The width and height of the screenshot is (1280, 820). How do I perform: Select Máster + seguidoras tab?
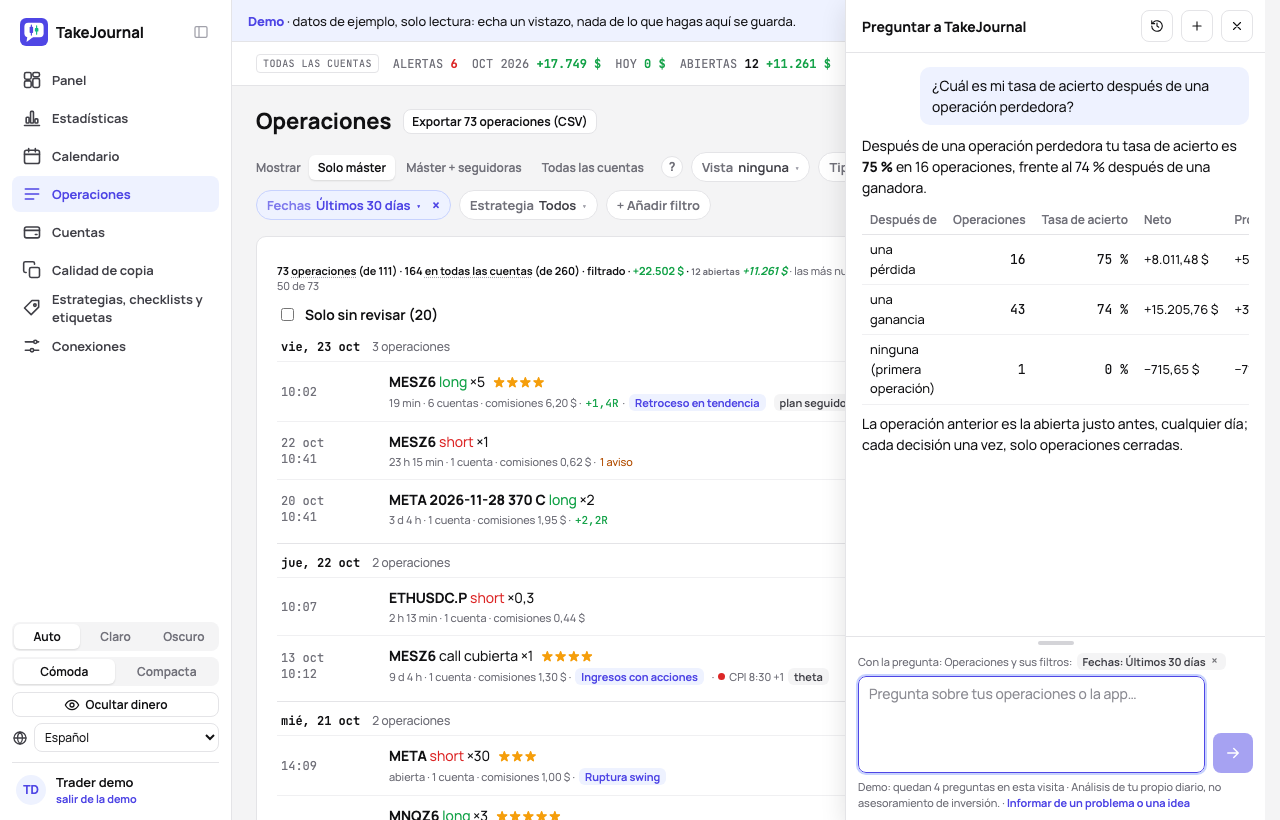(464, 167)
